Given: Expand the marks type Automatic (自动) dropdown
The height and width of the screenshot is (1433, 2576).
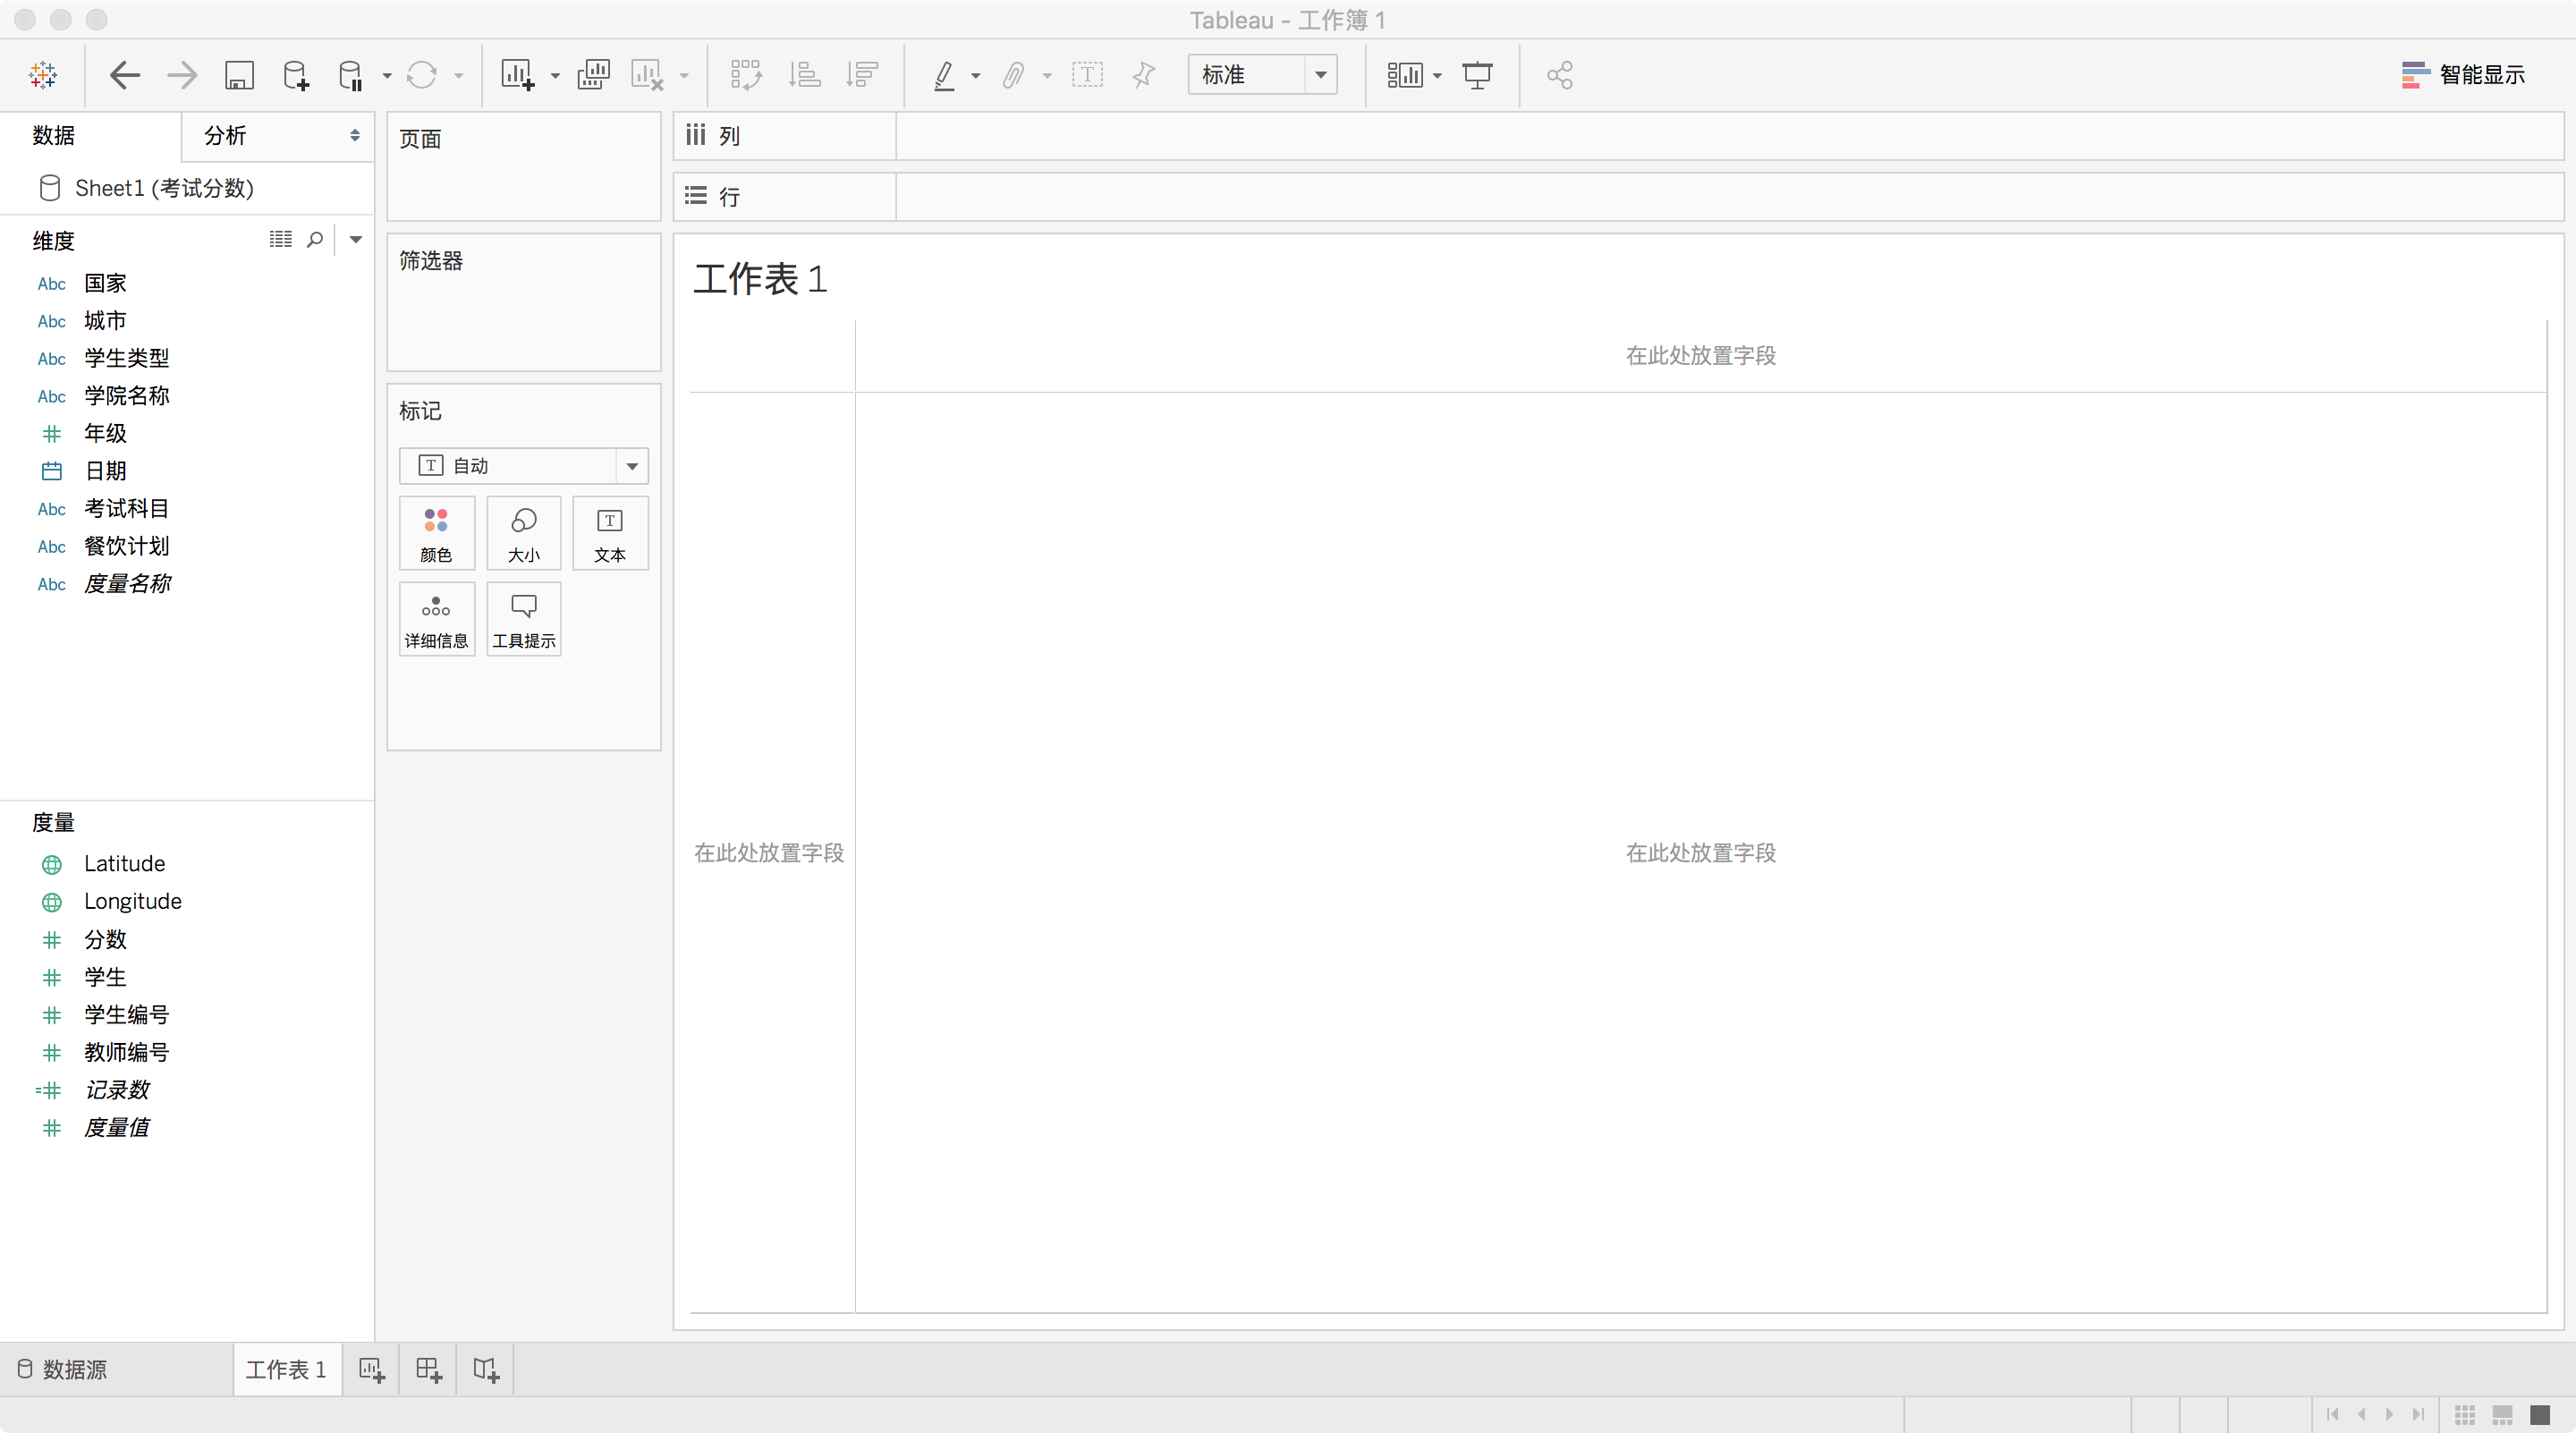Looking at the screenshot, I should (x=631, y=466).
